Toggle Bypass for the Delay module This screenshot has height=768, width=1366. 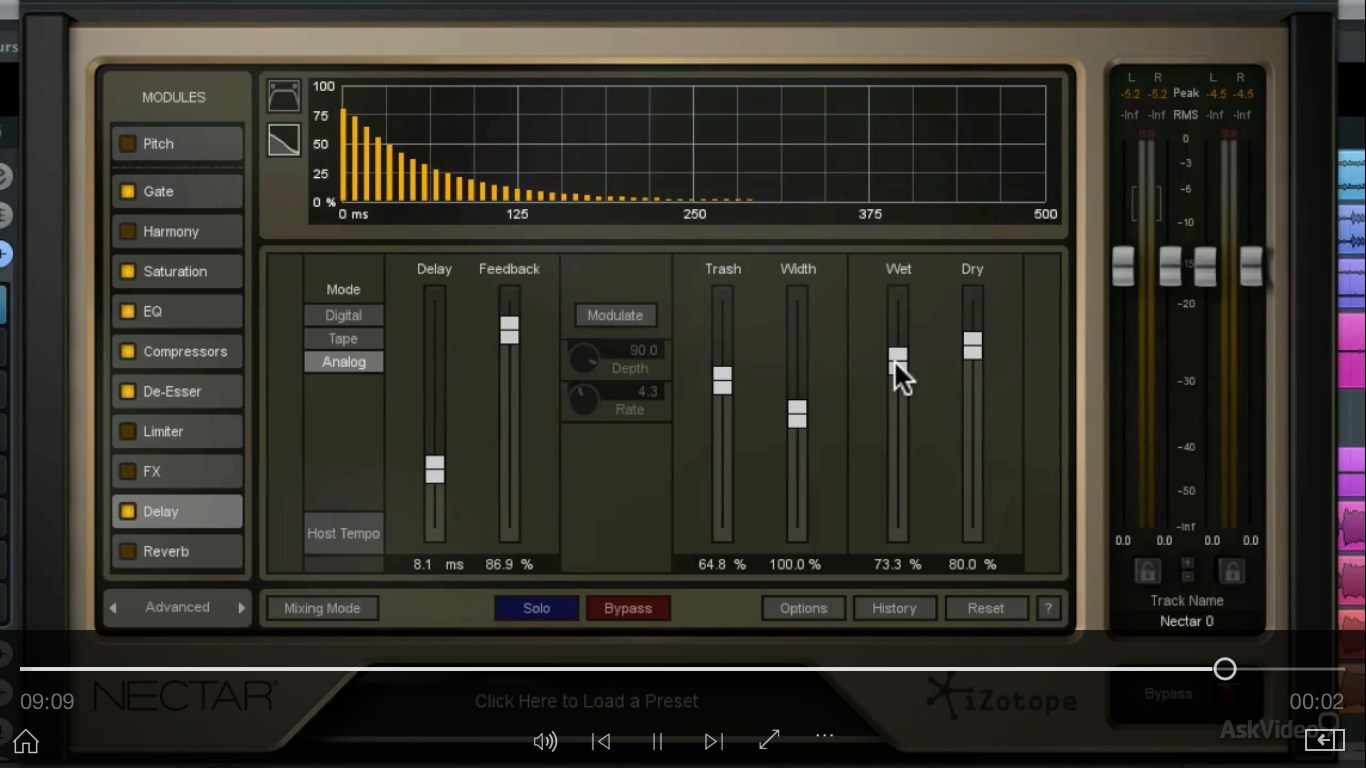point(628,608)
